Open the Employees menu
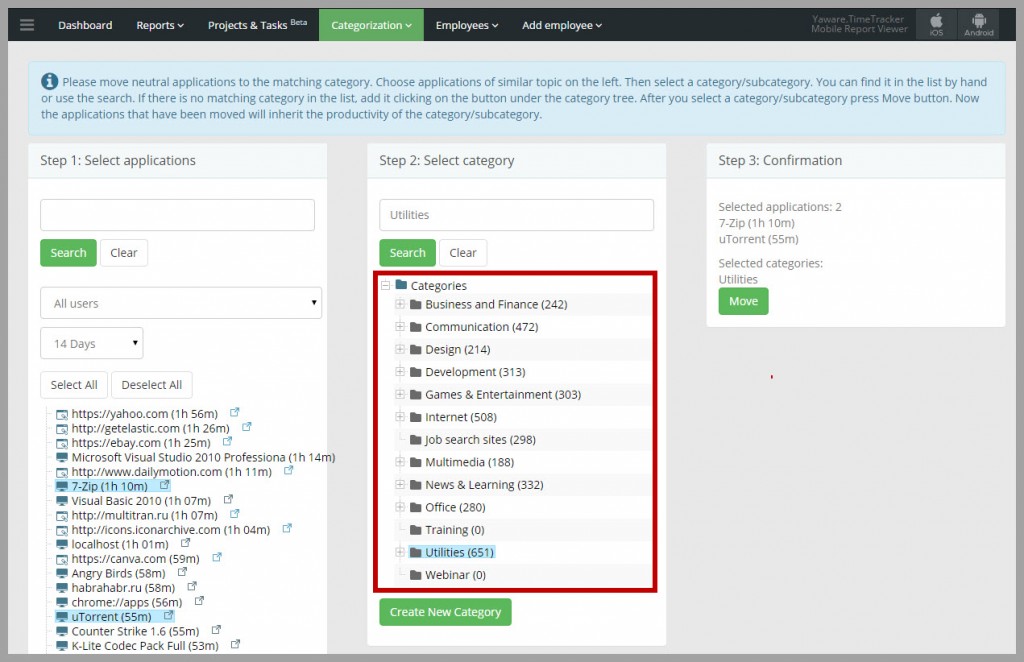The width and height of the screenshot is (1024, 662). (466, 25)
